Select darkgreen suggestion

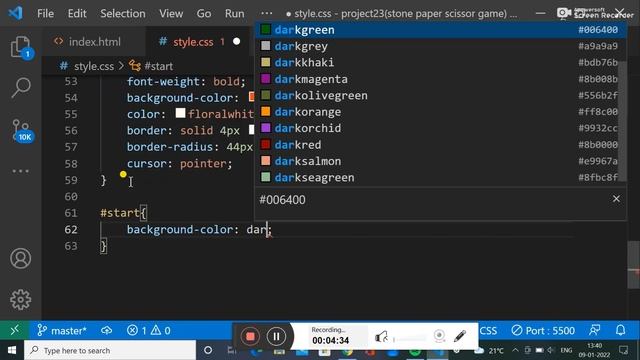pos(440,30)
